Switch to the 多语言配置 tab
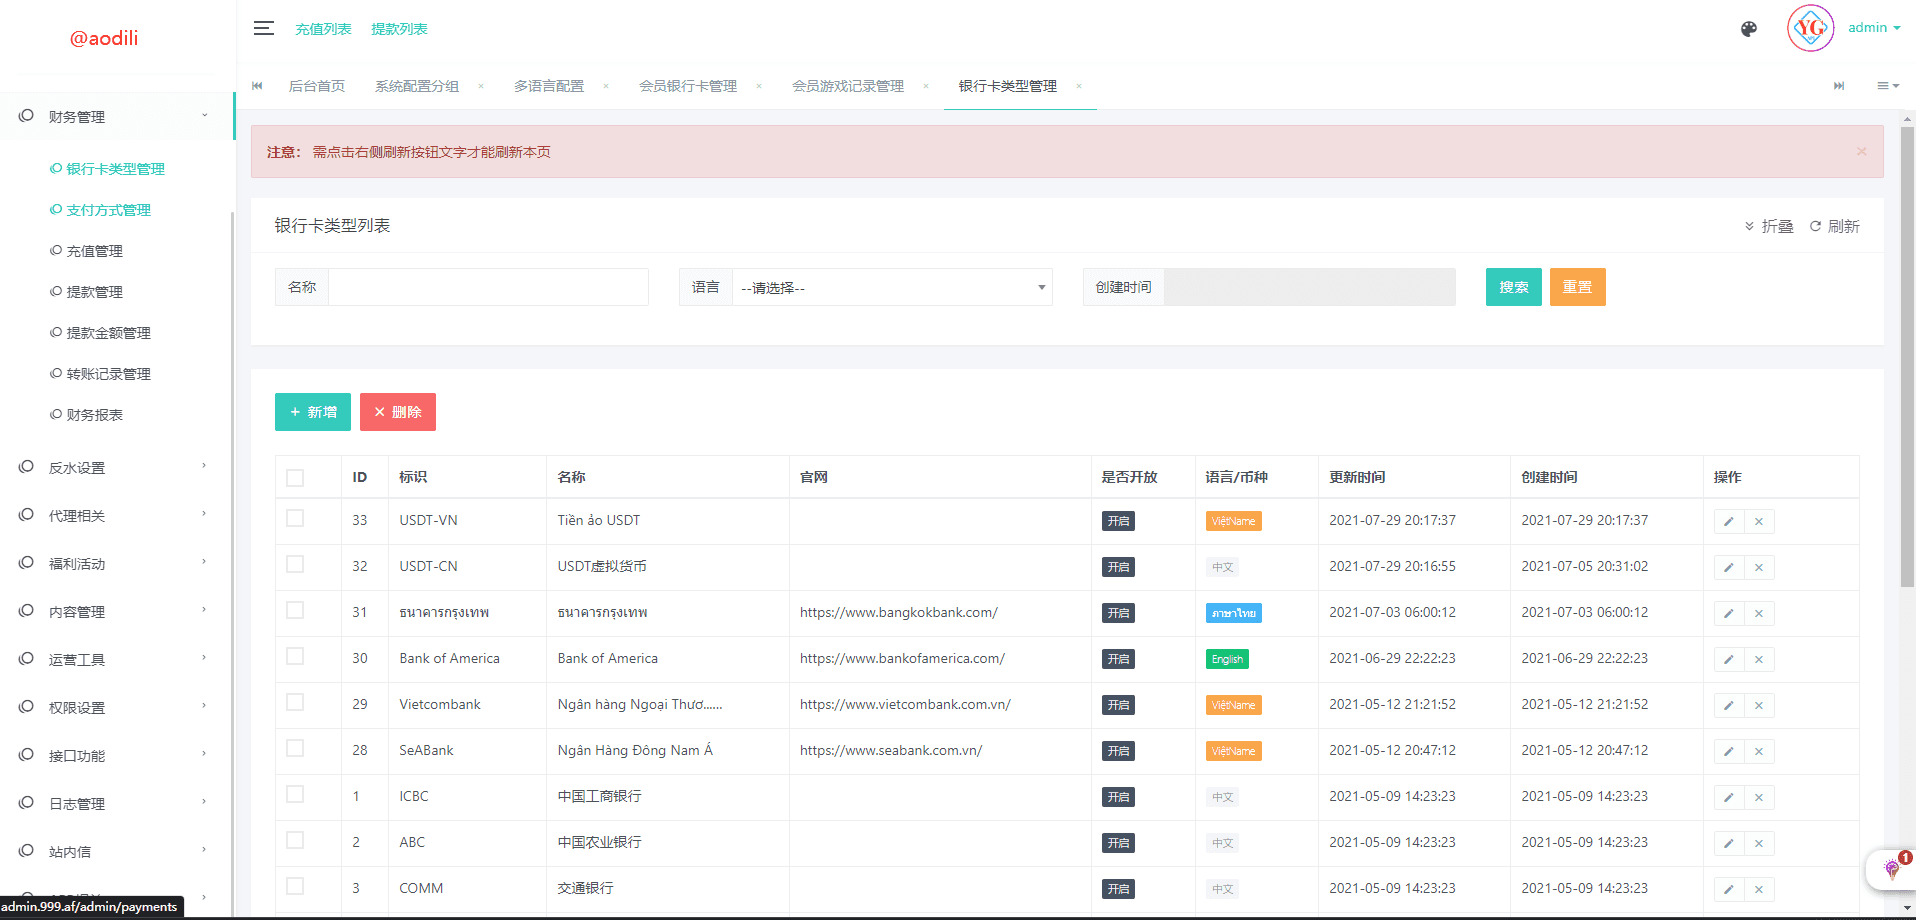The image size is (1916, 920). coord(549,86)
